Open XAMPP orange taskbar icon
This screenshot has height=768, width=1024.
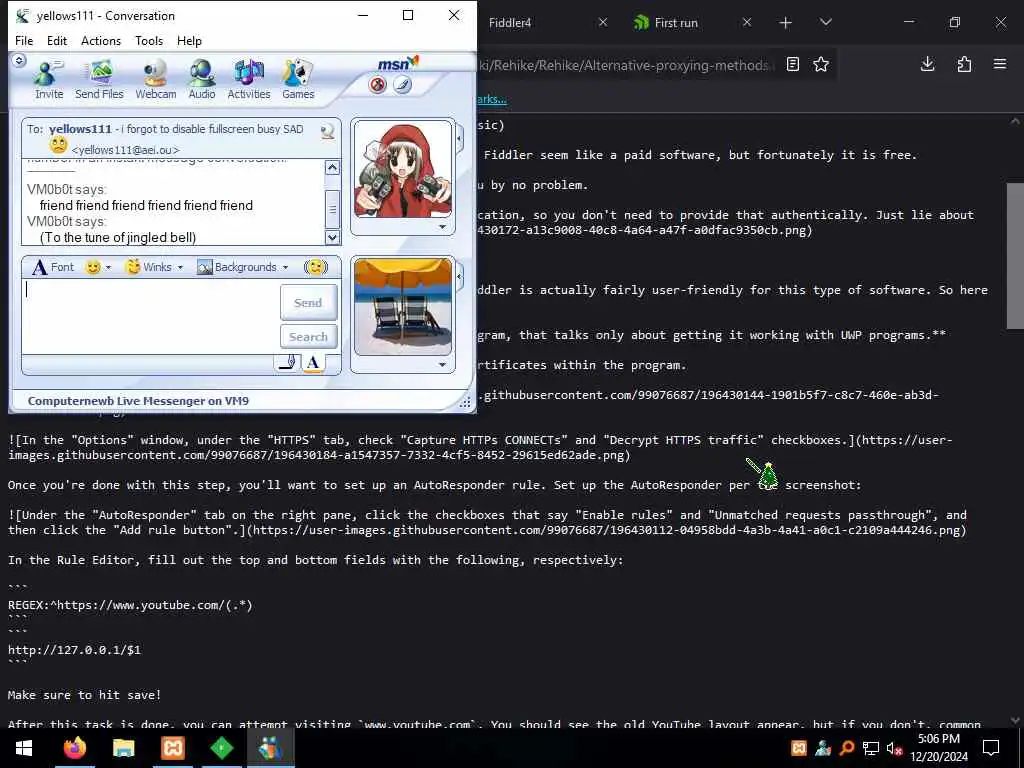click(x=173, y=748)
